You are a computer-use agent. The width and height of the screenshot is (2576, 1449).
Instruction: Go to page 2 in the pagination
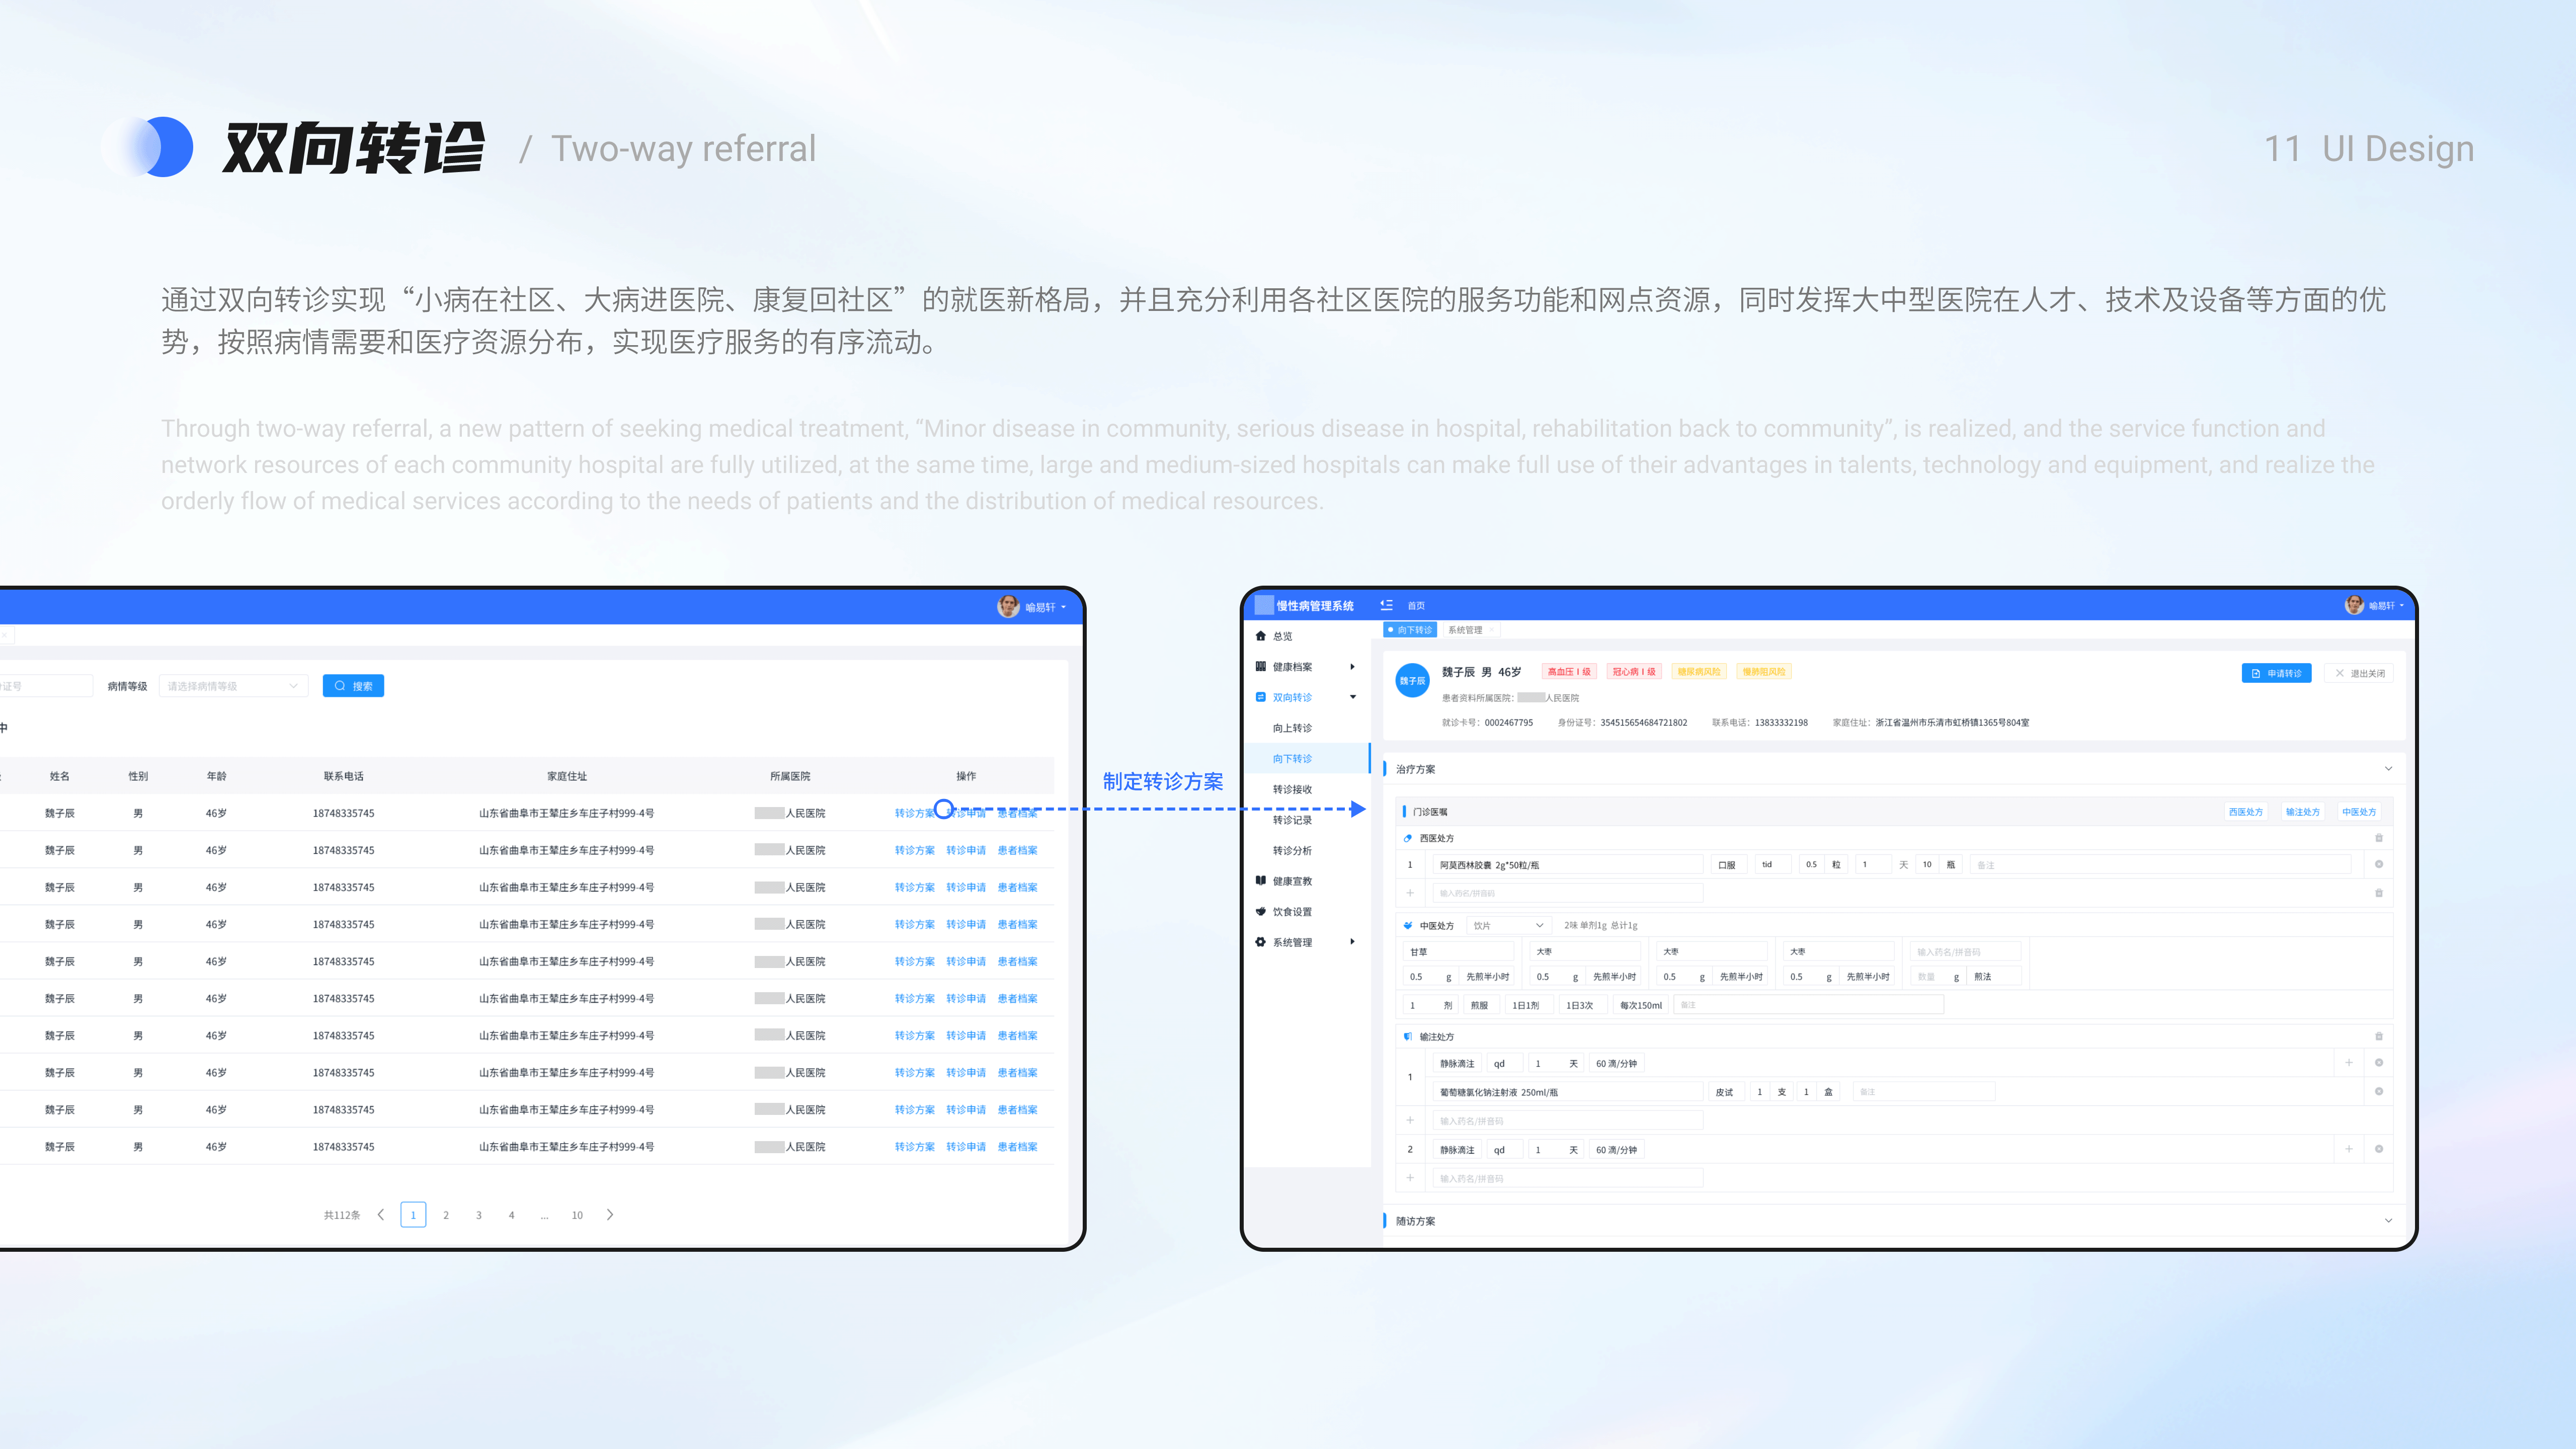(446, 1215)
